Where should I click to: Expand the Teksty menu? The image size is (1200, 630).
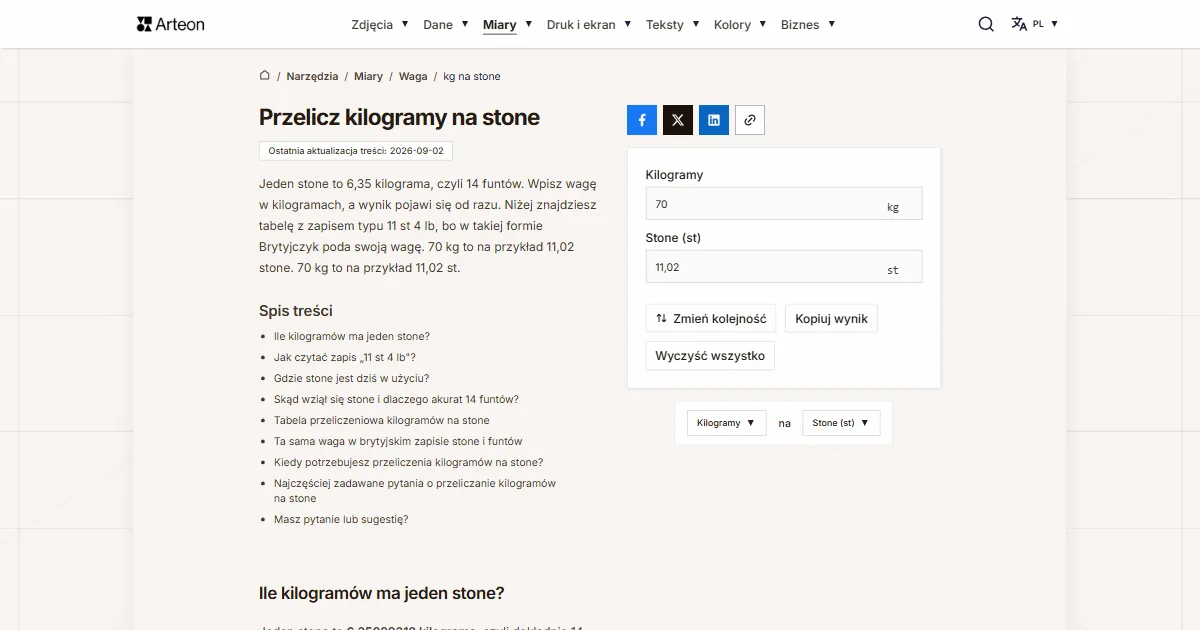[673, 25]
